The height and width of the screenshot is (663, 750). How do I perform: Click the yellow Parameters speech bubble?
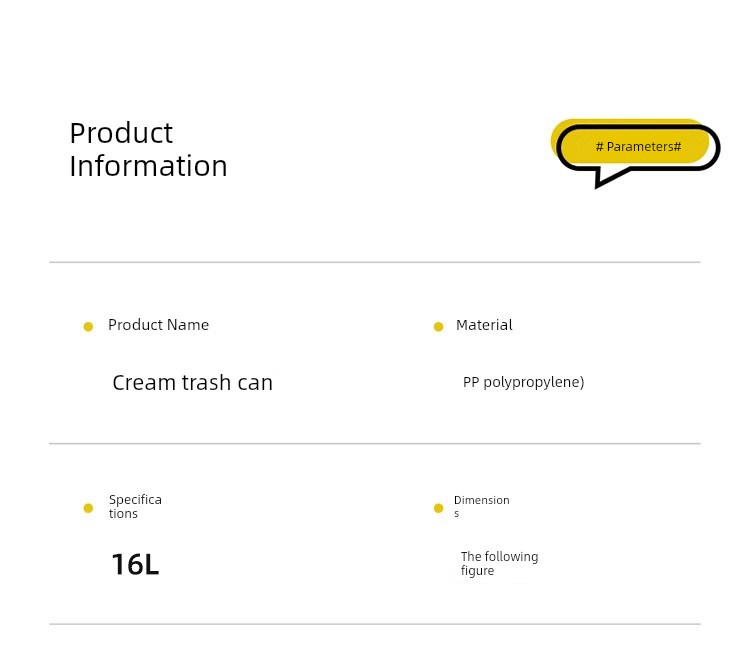pos(635,153)
